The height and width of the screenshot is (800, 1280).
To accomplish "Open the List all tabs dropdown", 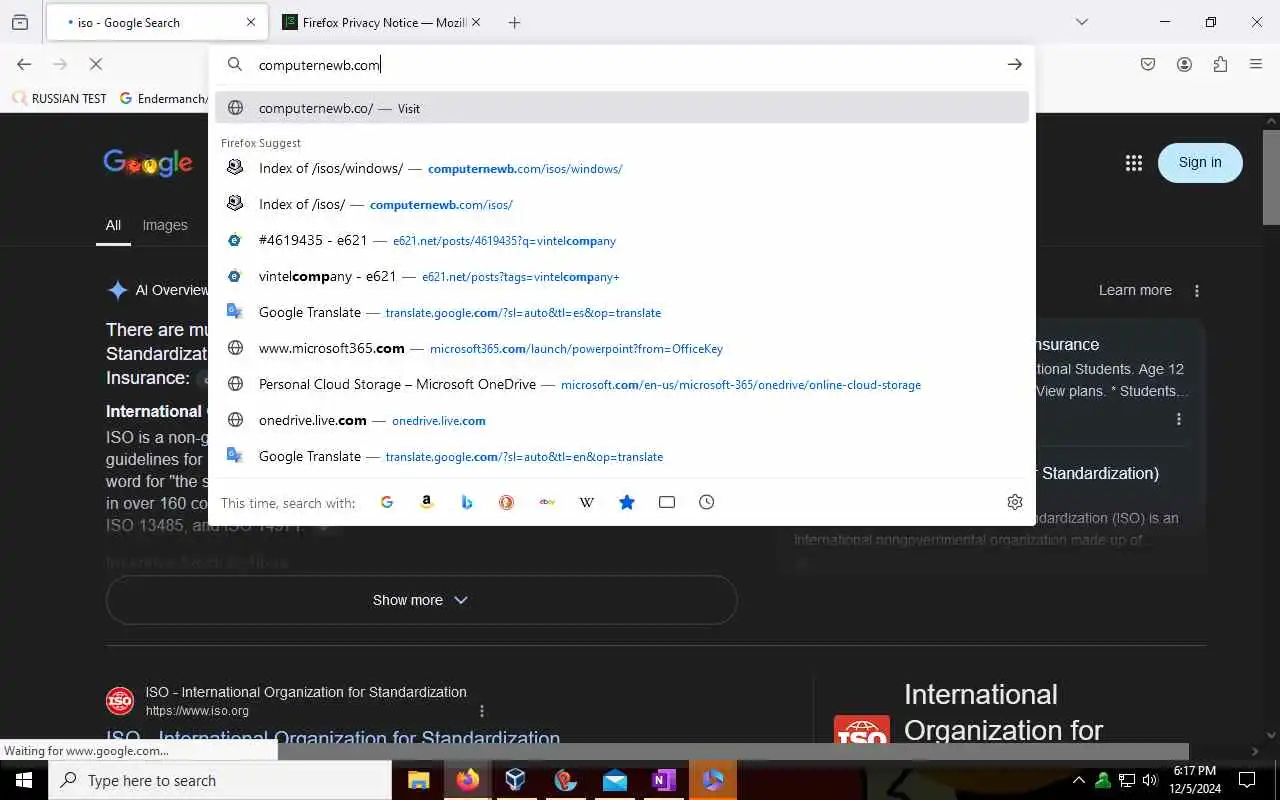I will pyautogui.click(x=1081, y=22).
